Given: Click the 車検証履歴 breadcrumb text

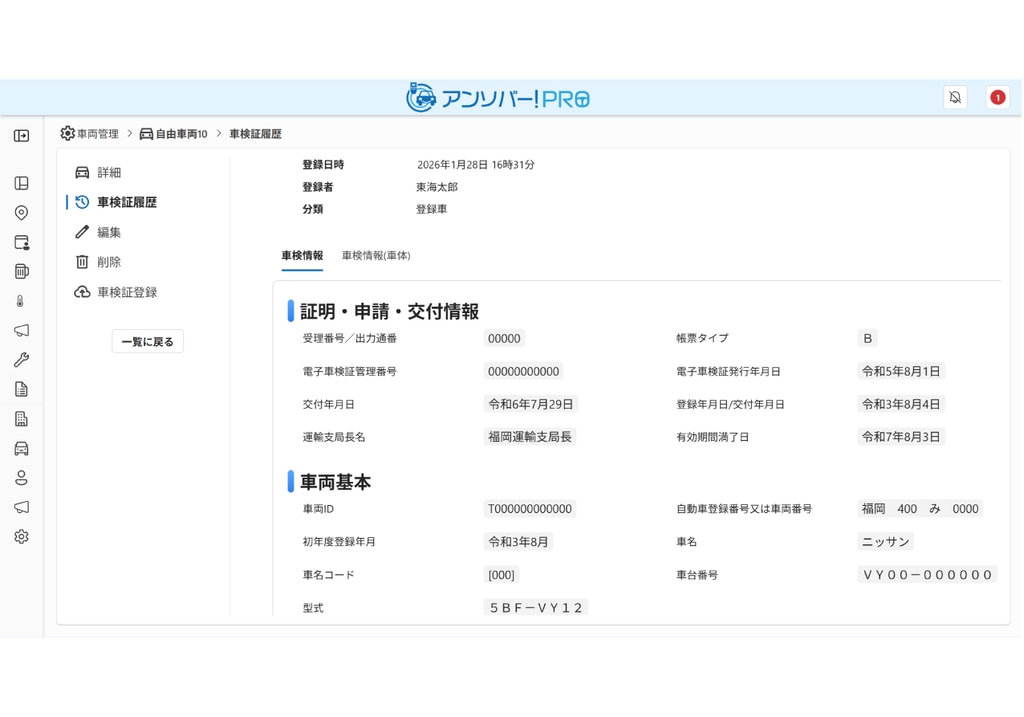Looking at the screenshot, I should click(x=255, y=134).
